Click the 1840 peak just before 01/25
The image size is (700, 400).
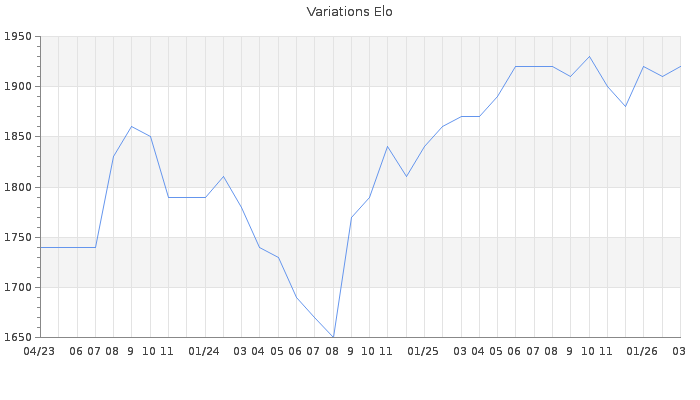(x=387, y=146)
